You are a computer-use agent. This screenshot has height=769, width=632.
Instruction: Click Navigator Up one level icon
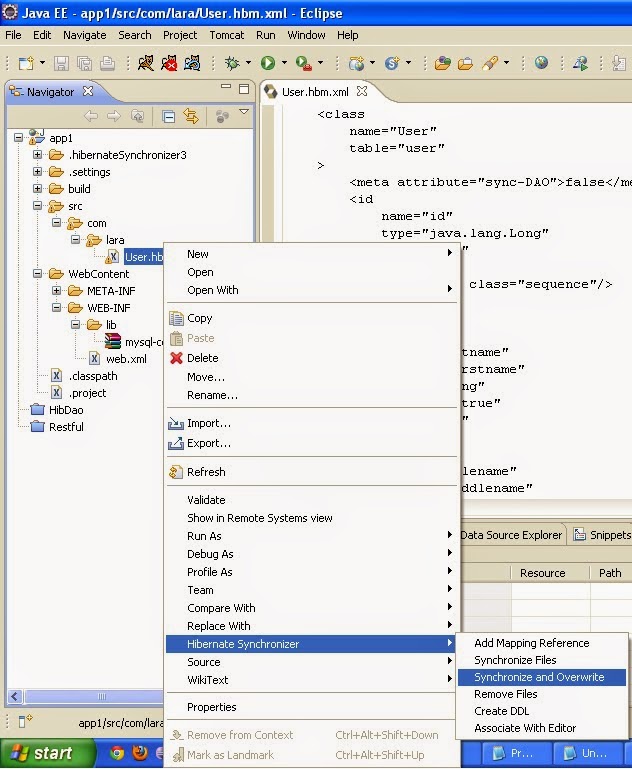138,116
